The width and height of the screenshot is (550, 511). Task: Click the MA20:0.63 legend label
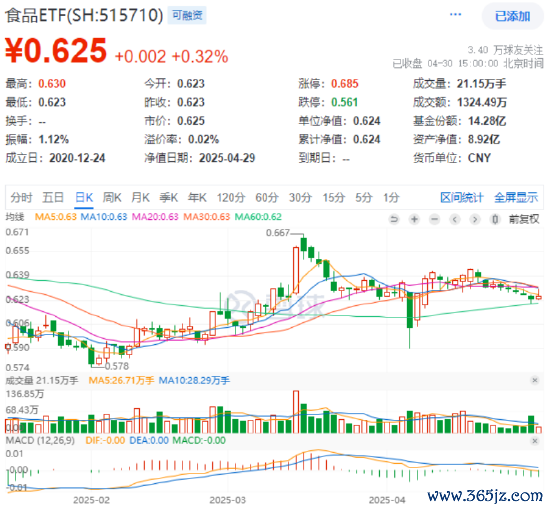155,217
